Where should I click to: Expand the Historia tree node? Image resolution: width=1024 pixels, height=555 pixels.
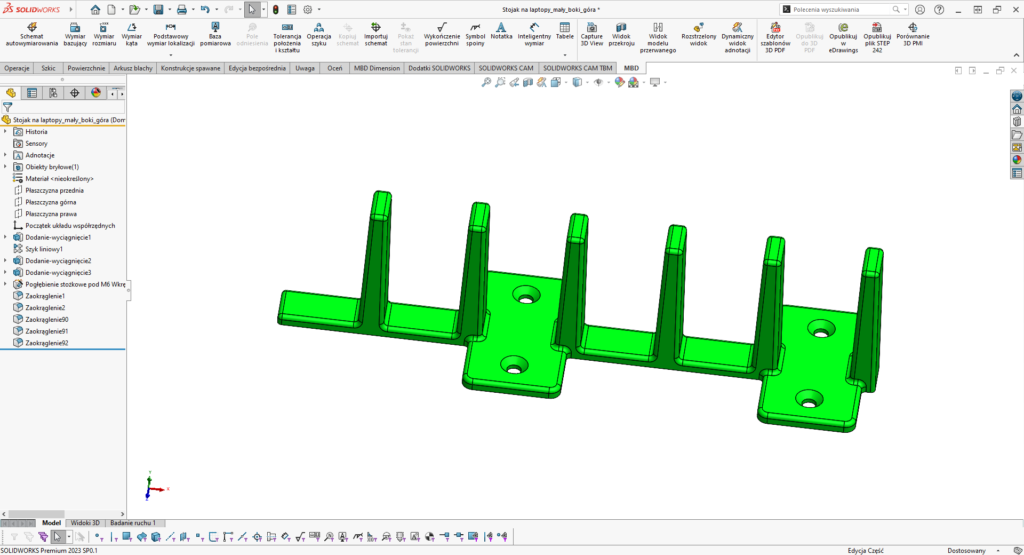pyautogui.click(x=5, y=132)
